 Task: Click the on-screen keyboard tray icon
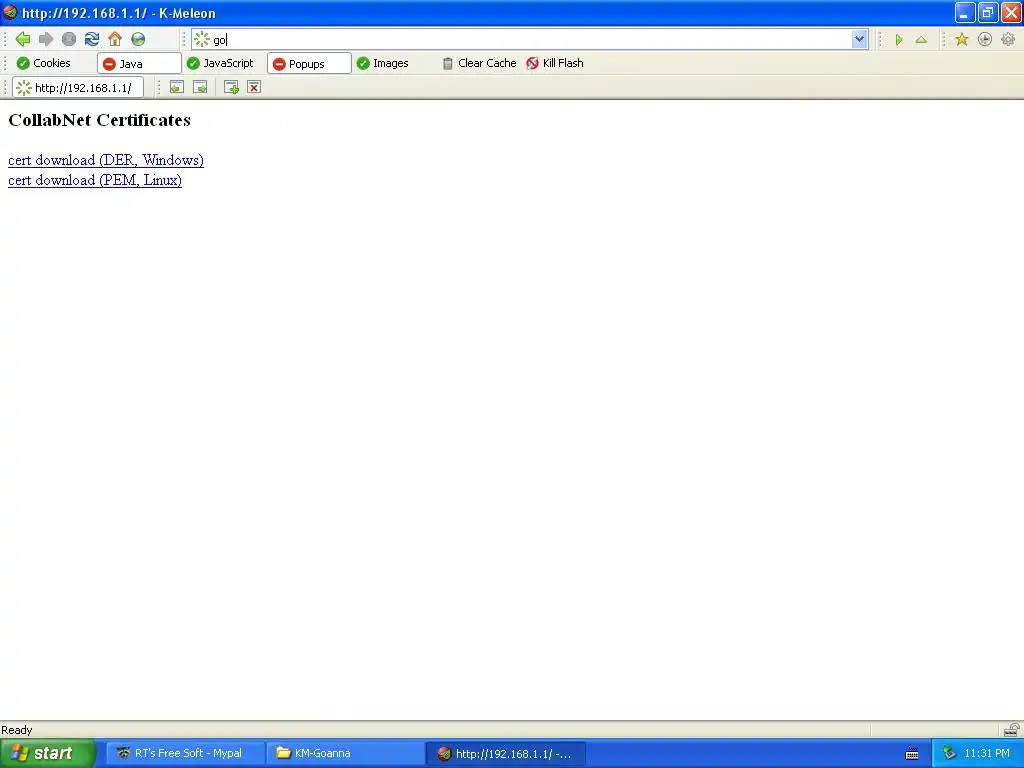912,754
